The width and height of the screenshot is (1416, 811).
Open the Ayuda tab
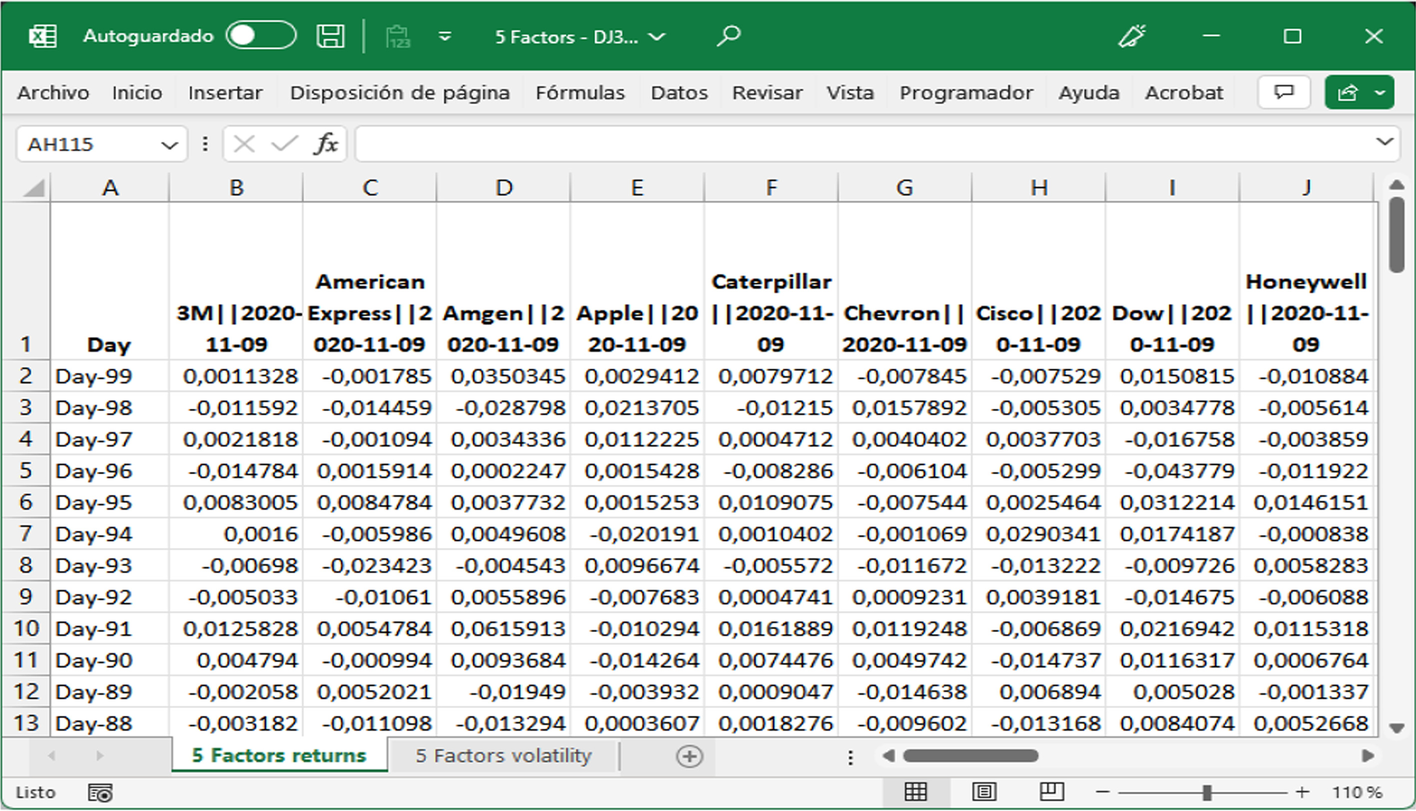1089,93
